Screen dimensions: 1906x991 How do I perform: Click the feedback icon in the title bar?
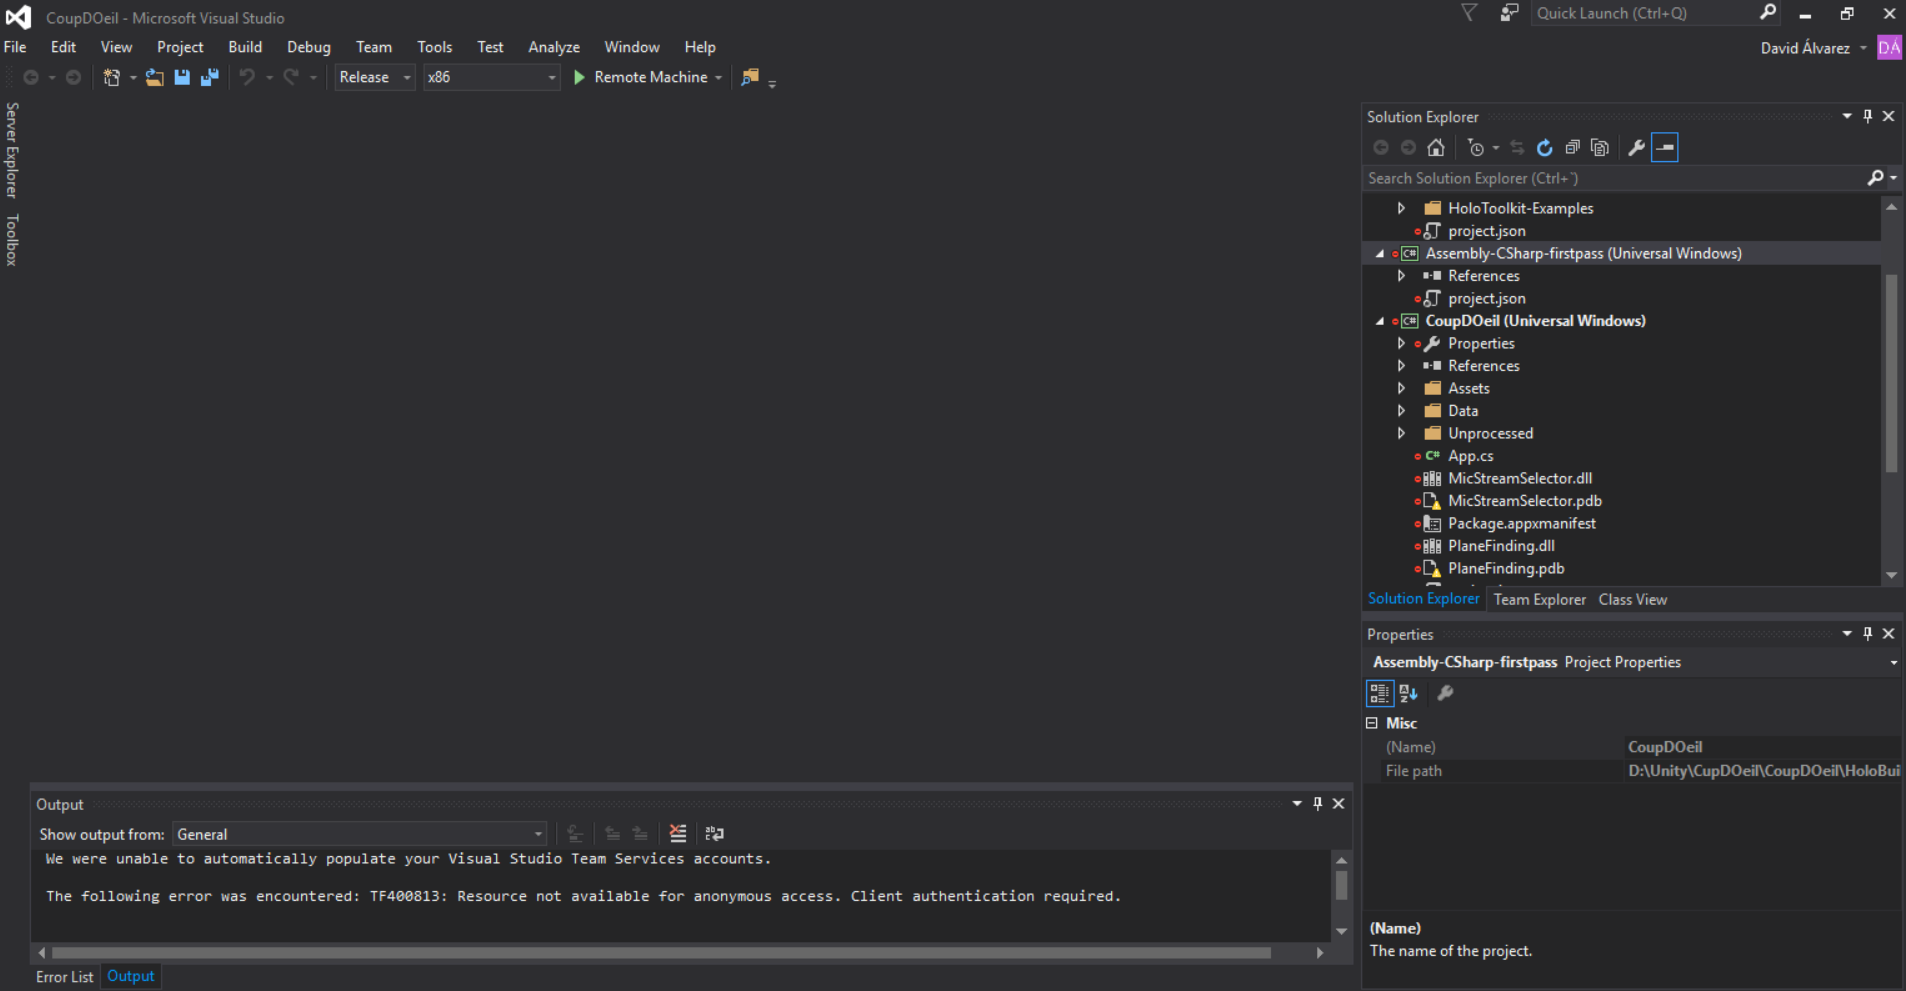pos(1509,13)
